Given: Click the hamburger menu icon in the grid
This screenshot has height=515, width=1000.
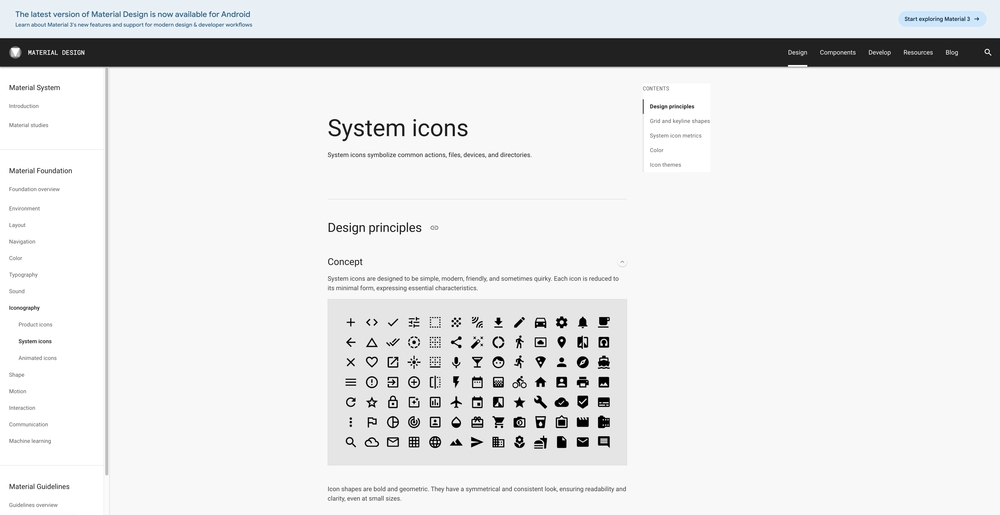Looking at the screenshot, I should pyautogui.click(x=351, y=382).
